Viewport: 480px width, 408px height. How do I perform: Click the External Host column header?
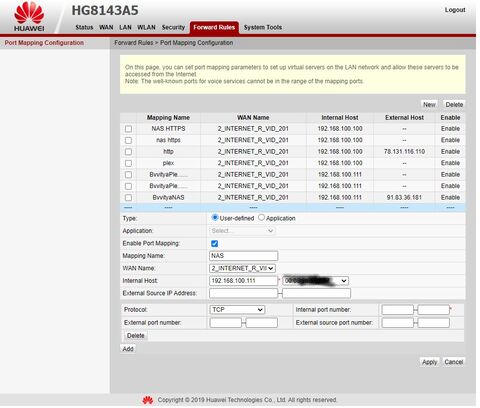(404, 118)
